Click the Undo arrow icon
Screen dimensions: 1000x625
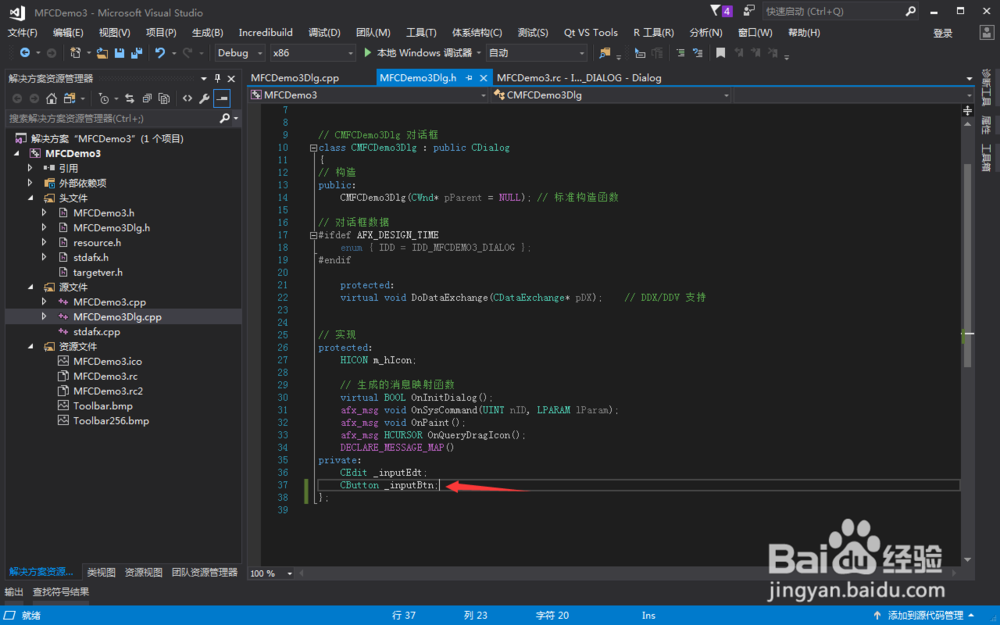160,53
